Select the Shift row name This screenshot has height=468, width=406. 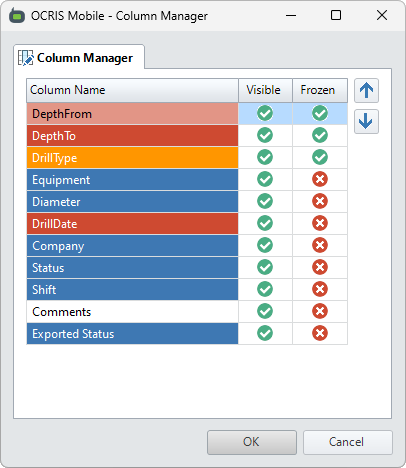(x=132, y=290)
